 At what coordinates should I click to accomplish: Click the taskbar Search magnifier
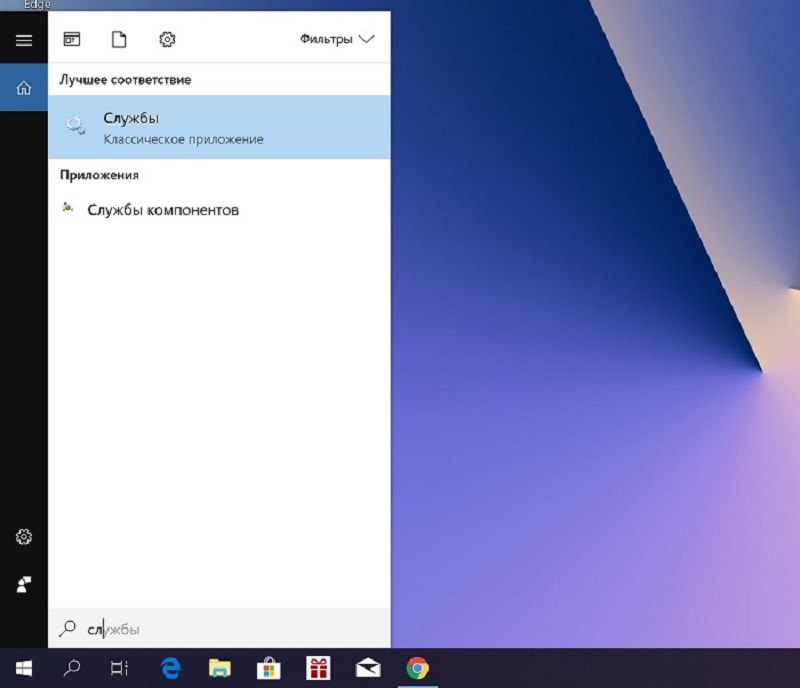[71, 668]
